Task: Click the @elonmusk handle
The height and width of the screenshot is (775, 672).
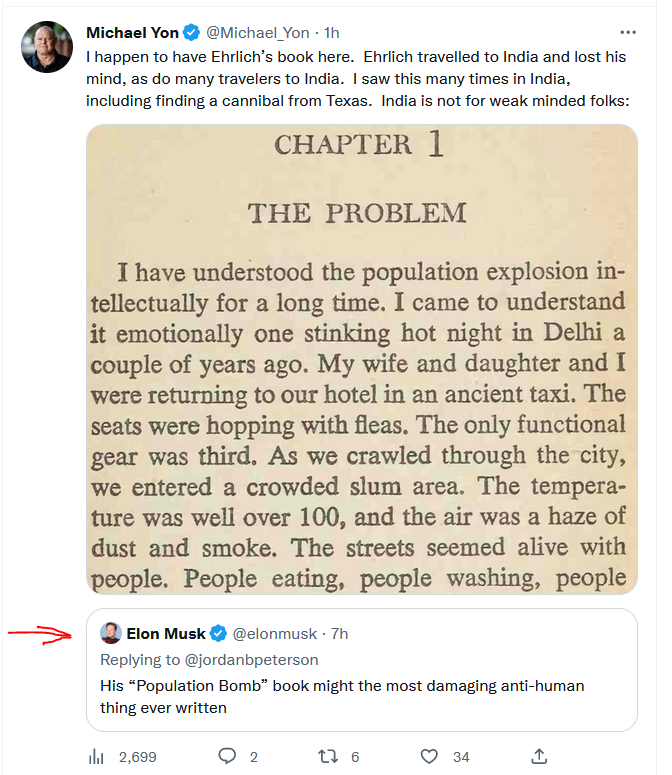Action: coord(274,634)
